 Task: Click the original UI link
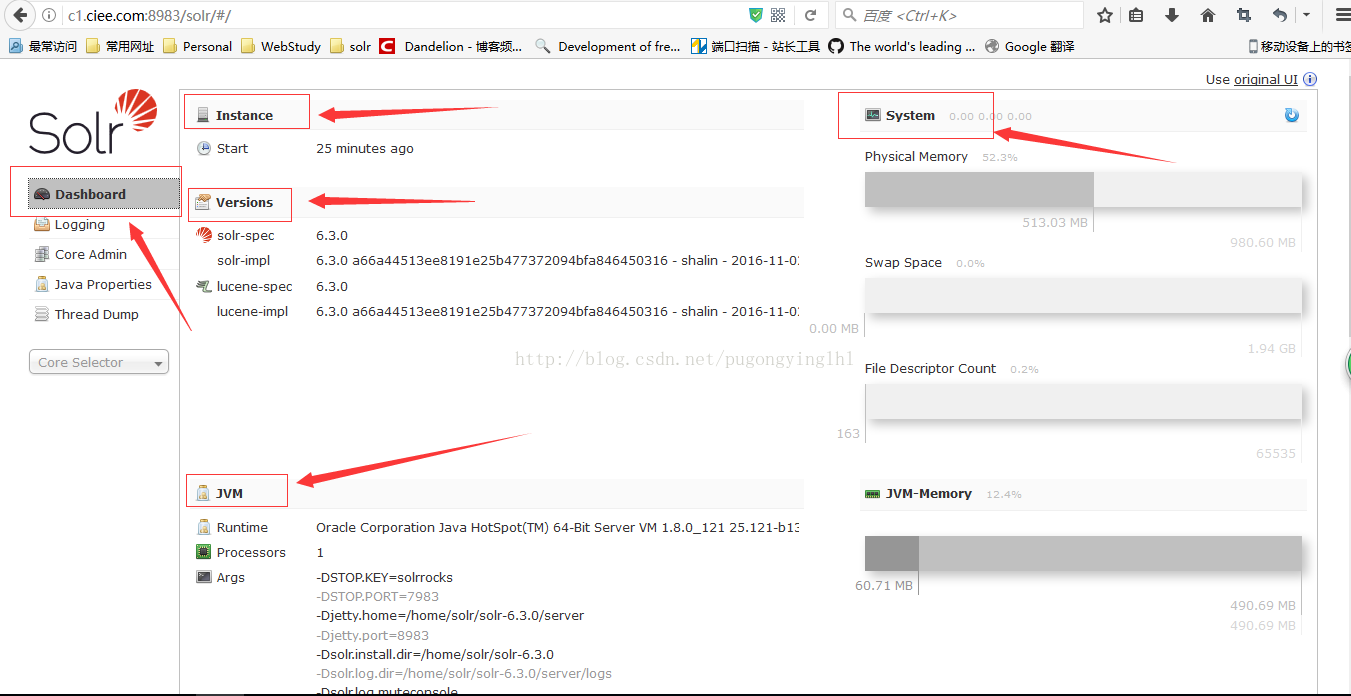(1265, 79)
